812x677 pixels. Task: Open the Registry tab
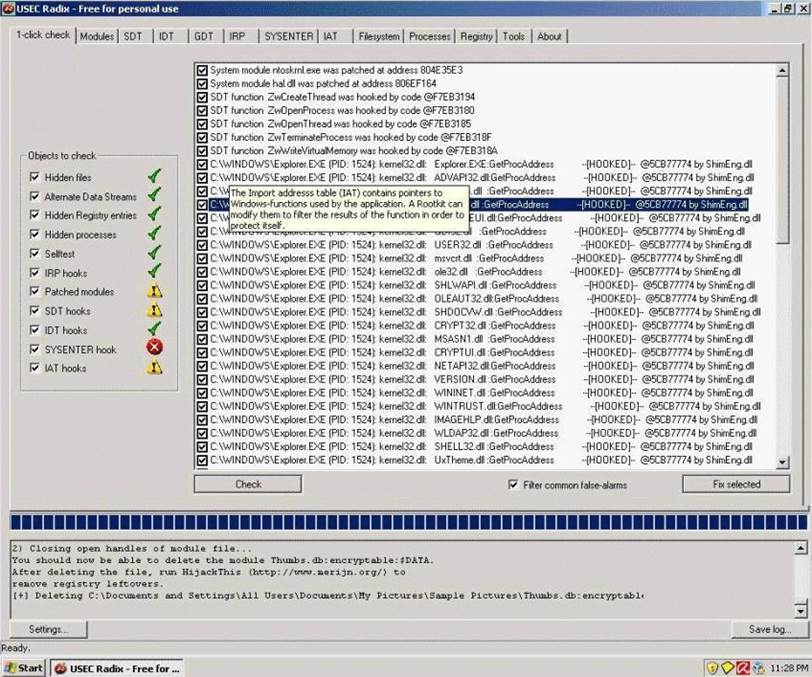tap(476, 36)
